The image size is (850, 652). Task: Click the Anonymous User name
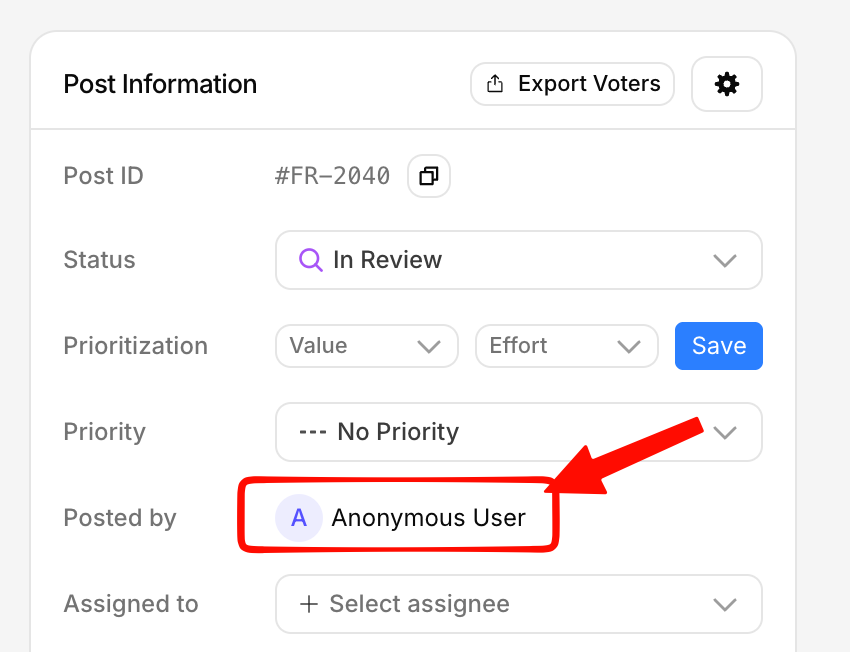tap(428, 518)
